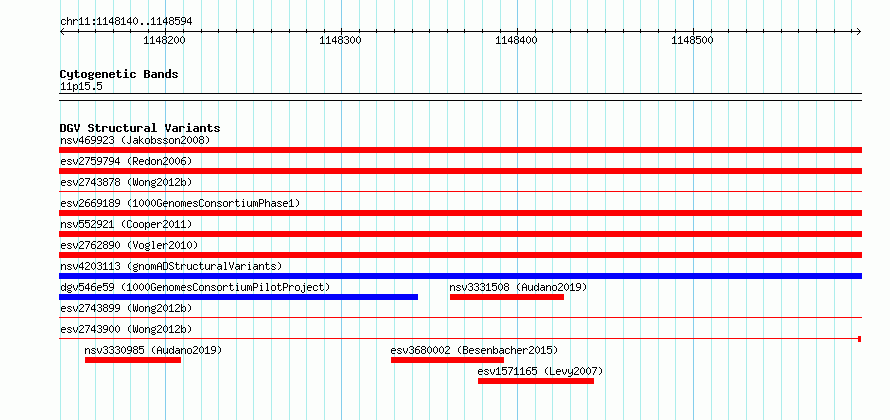
Task: Select the Cytogenetic Bands track title
Action: [x=119, y=74]
